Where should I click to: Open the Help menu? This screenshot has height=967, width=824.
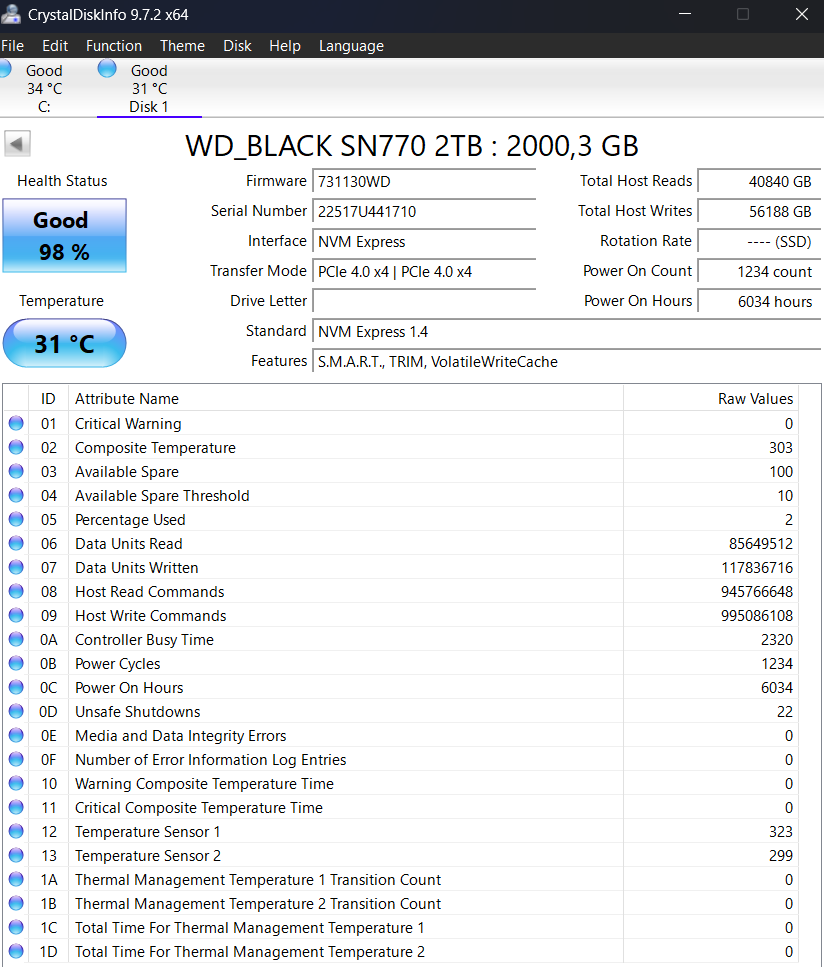click(x=285, y=46)
